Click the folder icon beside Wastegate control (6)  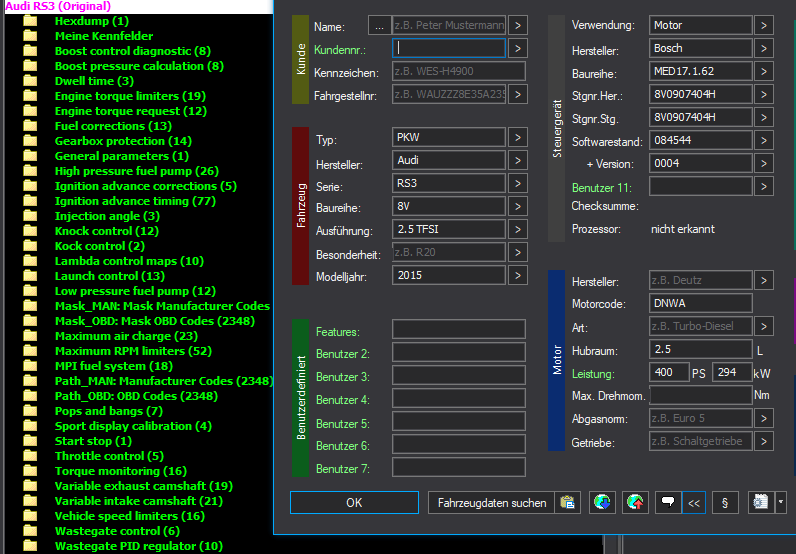30,531
